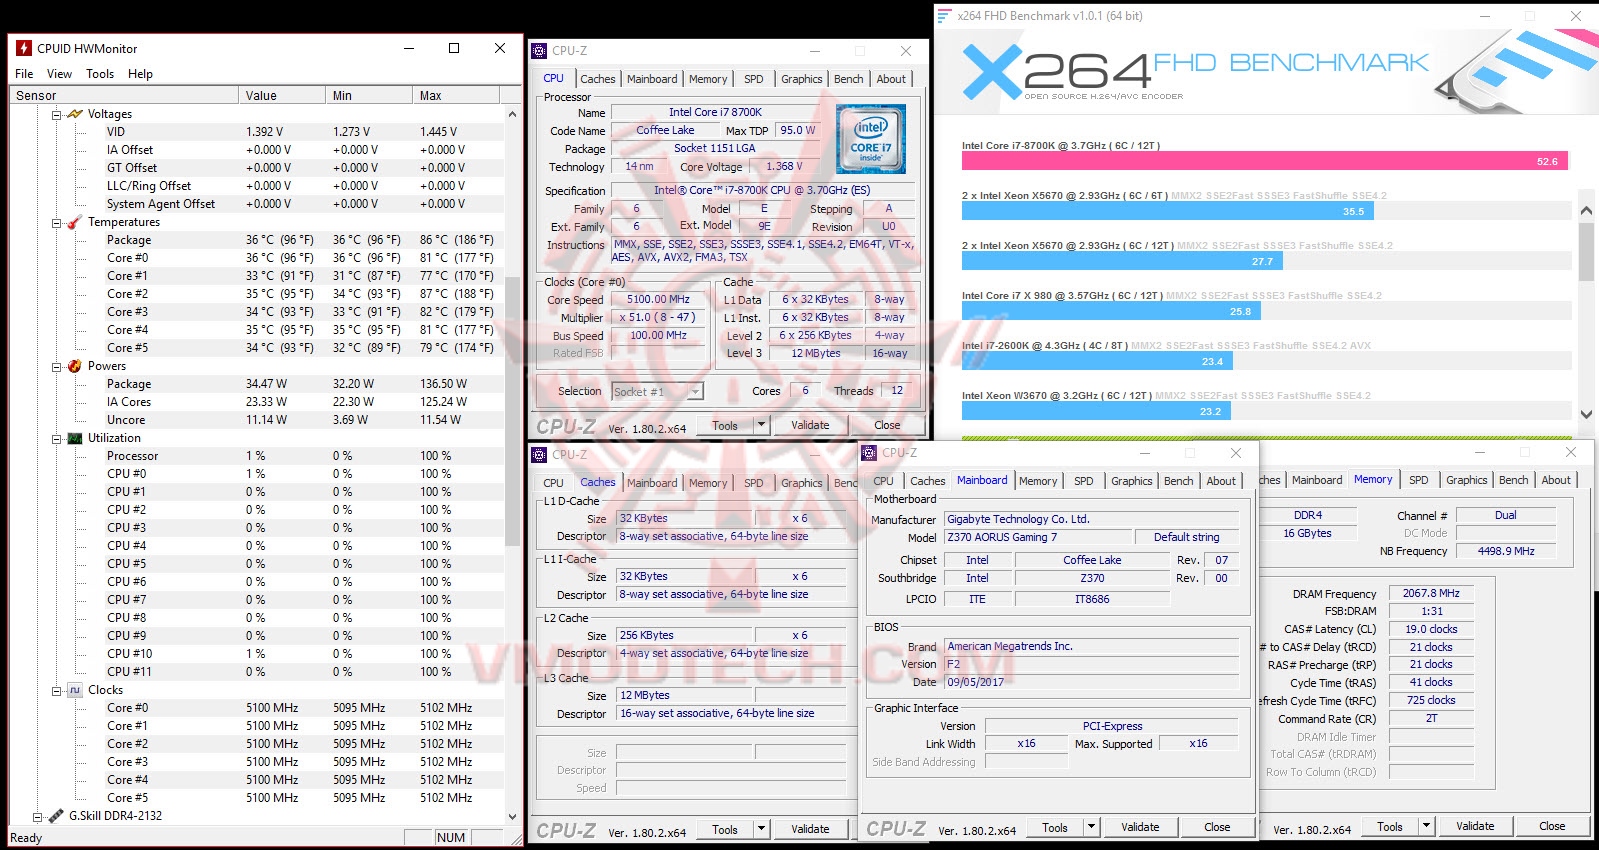Select the Memory tab in the CPU-Z Caches window

pyautogui.click(x=708, y=483)
